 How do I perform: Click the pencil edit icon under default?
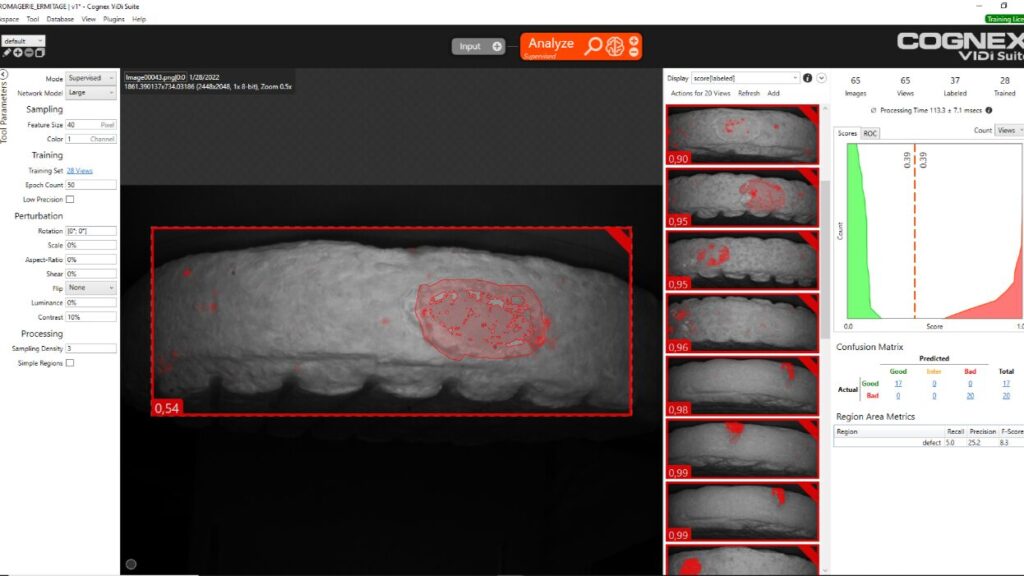7,53
